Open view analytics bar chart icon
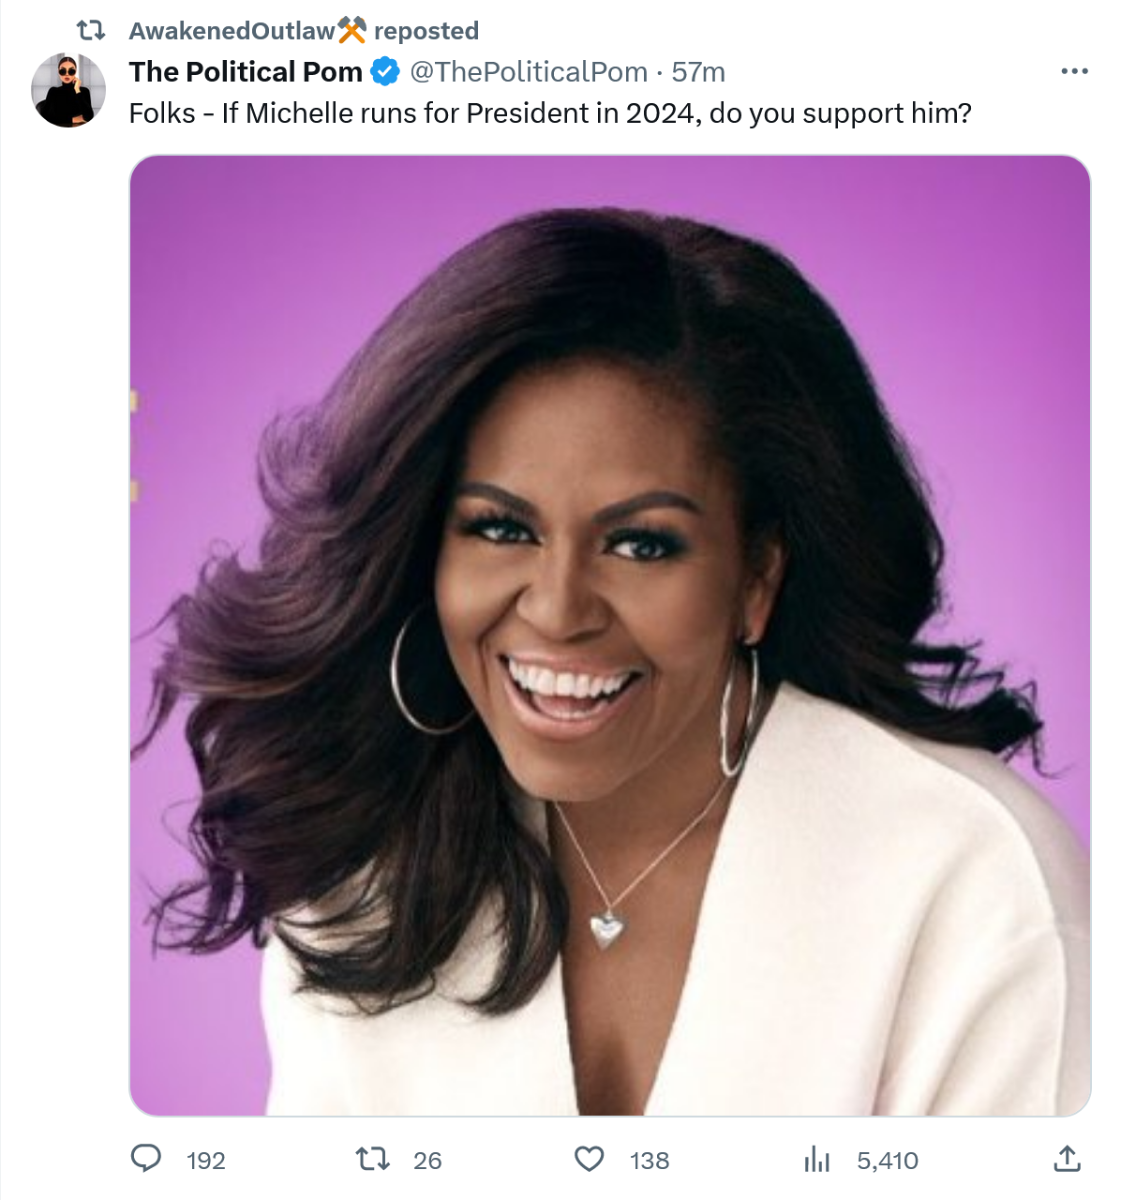This screenshot has height=1200, width=1121. coord(817,1159)
